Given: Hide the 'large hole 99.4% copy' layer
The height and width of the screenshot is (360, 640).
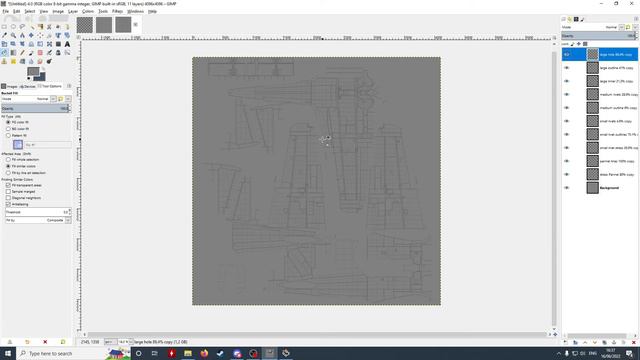Looking at the screenshot, I should tap(567, 54).
